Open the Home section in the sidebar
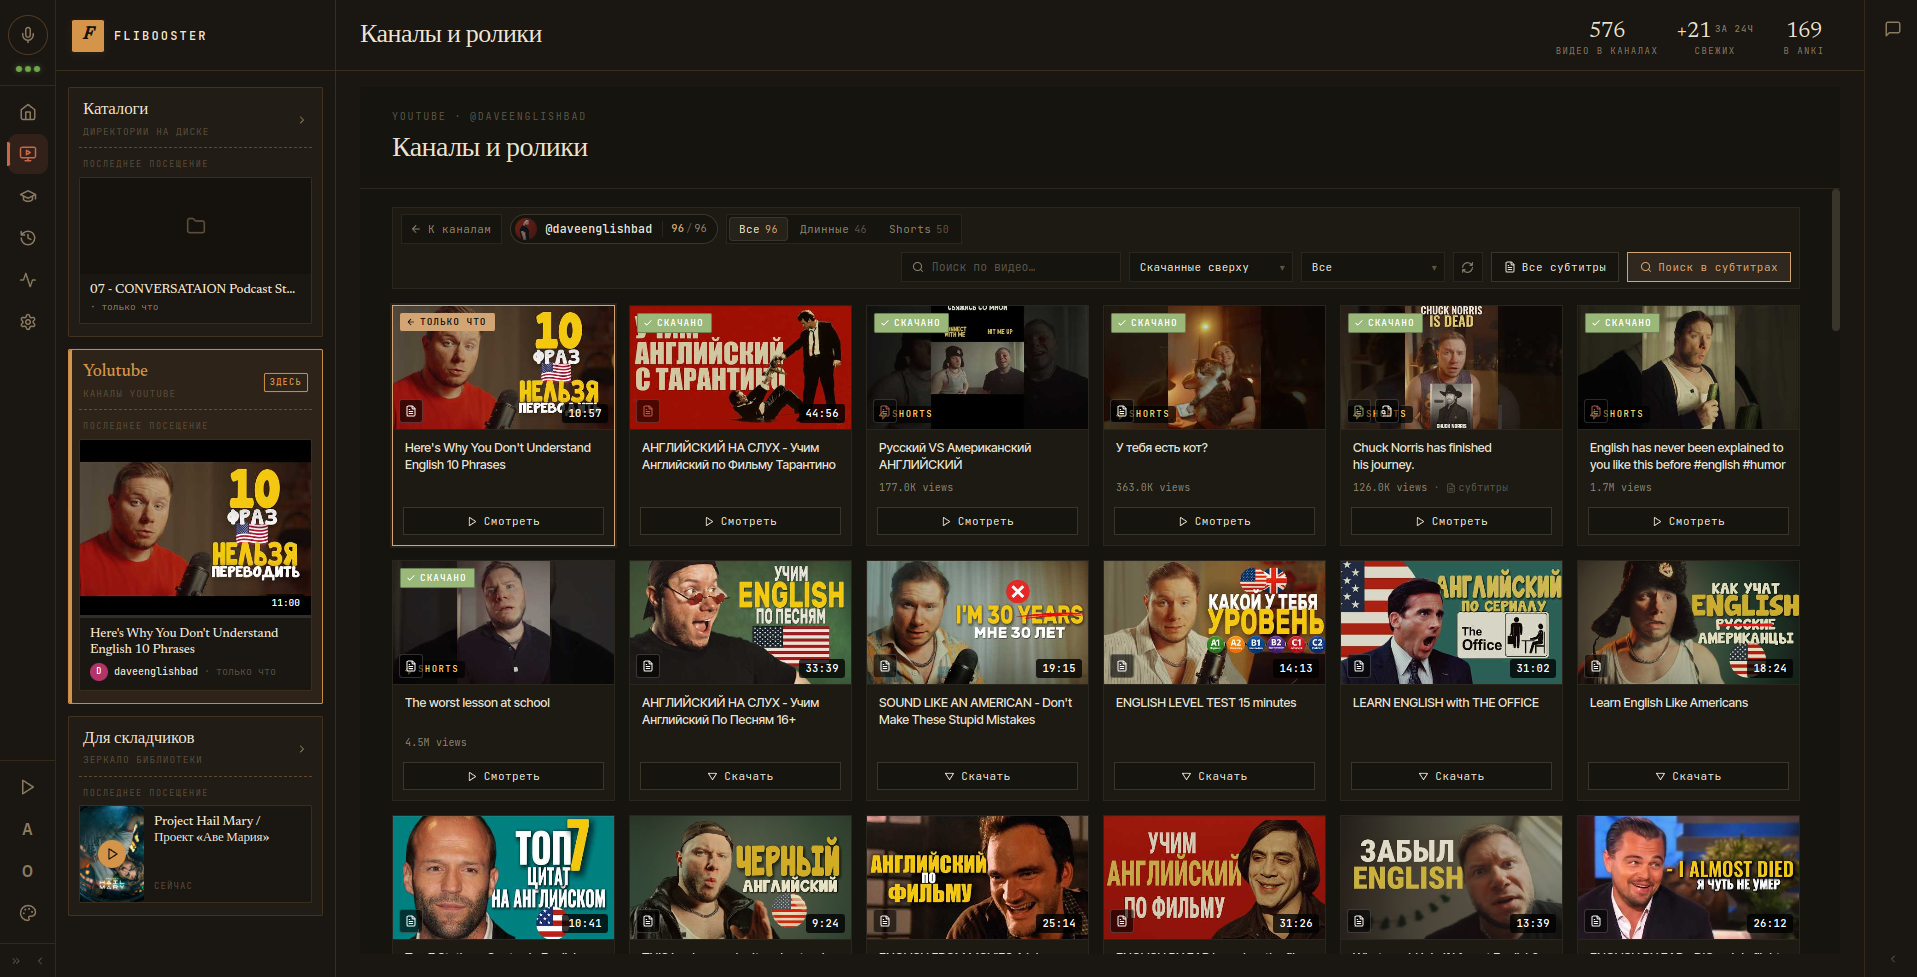 (28, 112)
